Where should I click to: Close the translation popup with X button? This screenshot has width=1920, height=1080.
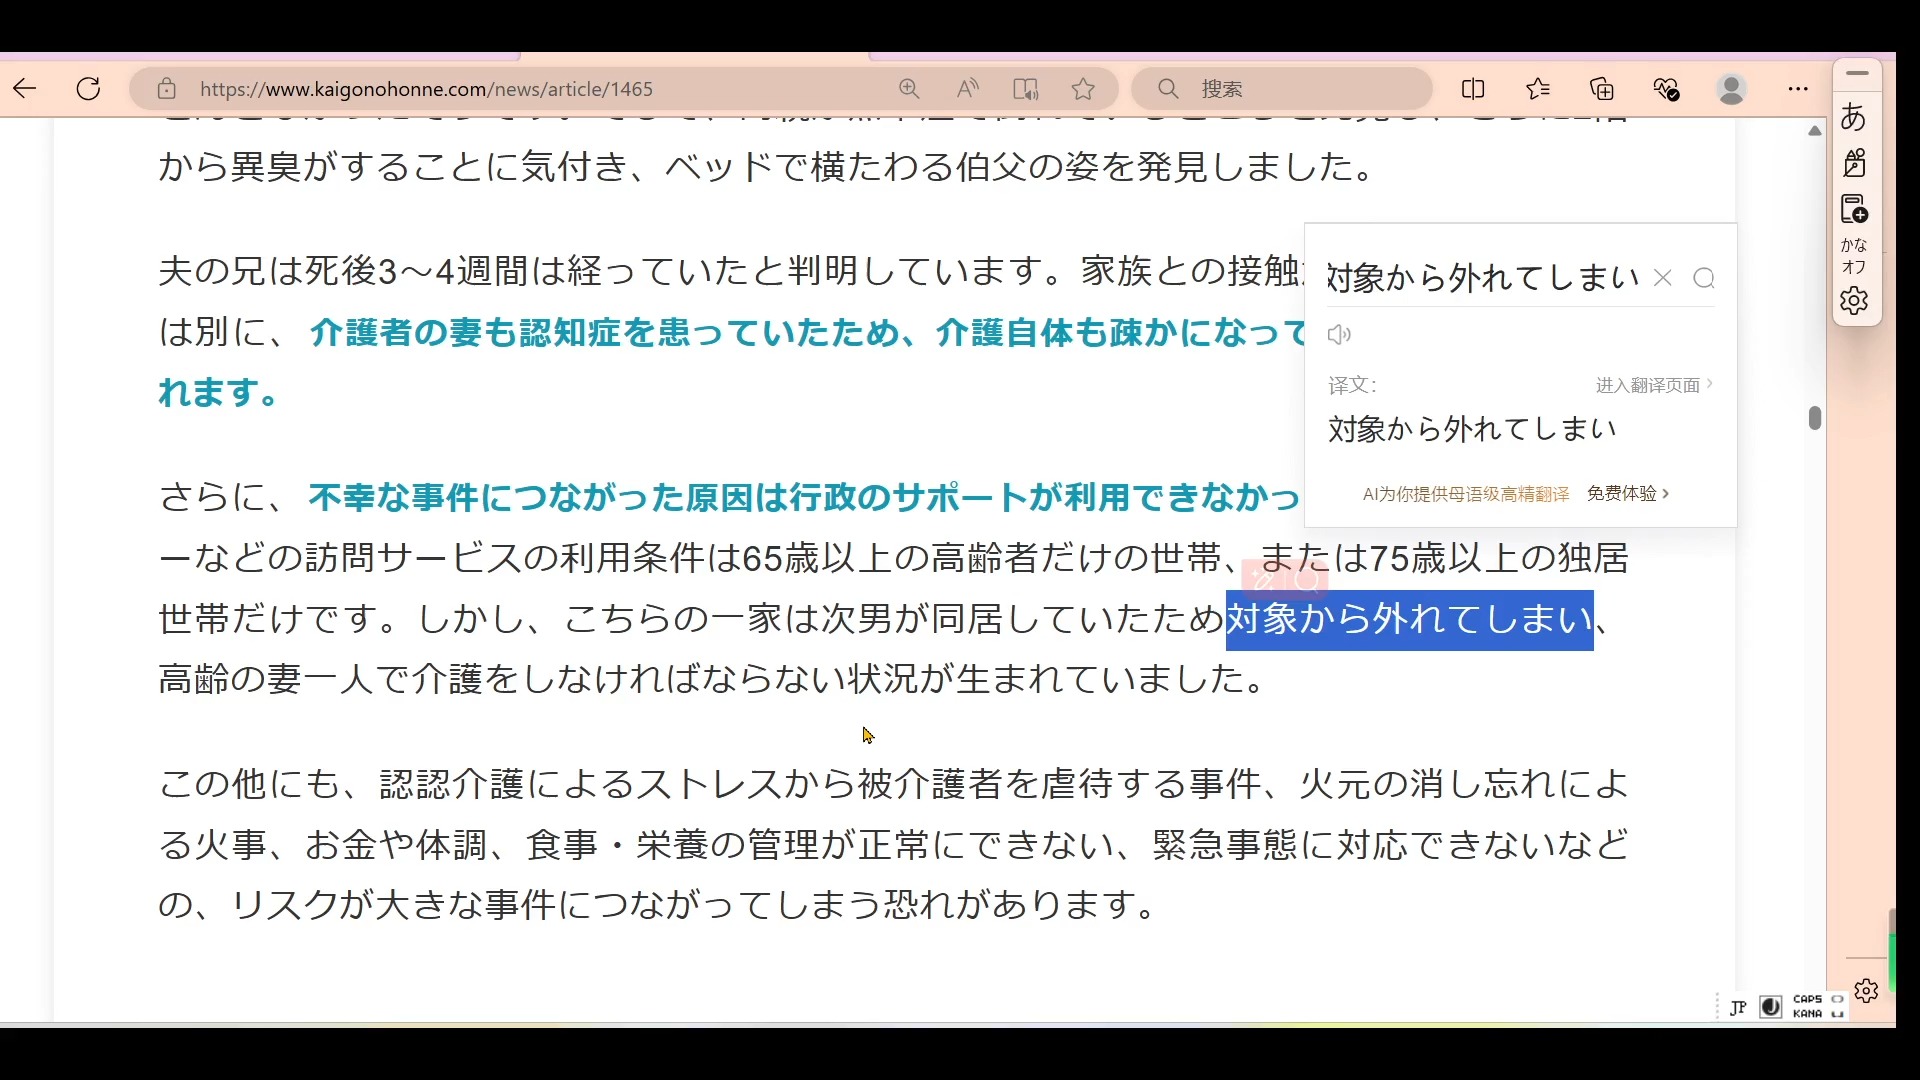click(1663, 277)
